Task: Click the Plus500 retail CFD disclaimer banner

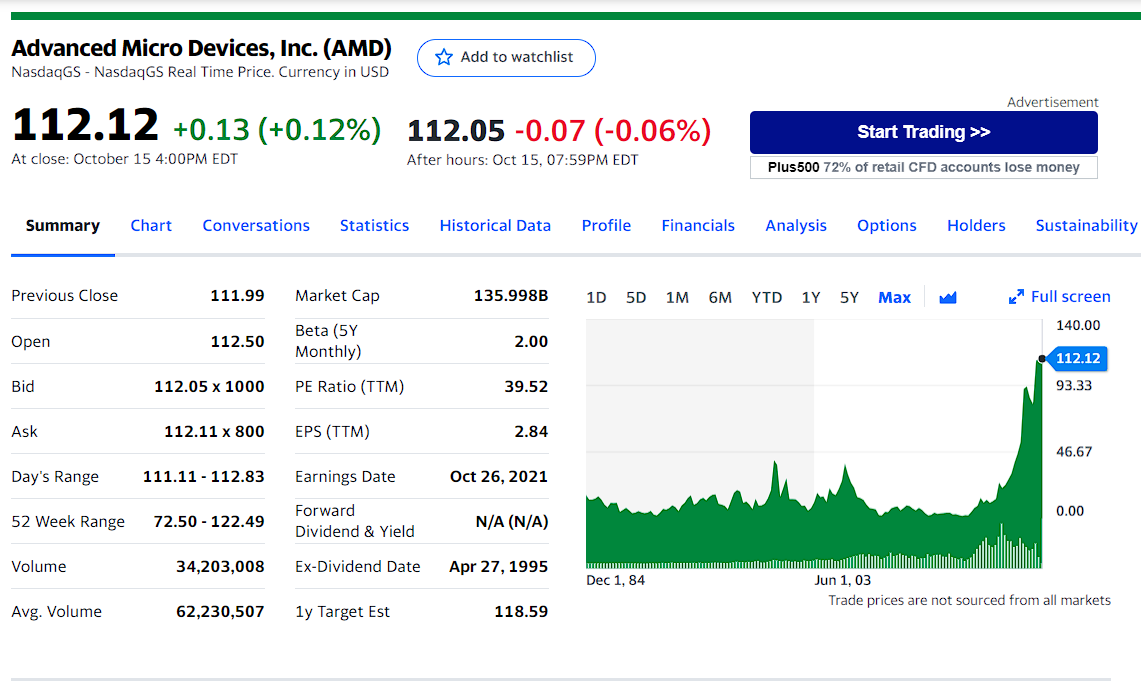Action: [923, 167]
